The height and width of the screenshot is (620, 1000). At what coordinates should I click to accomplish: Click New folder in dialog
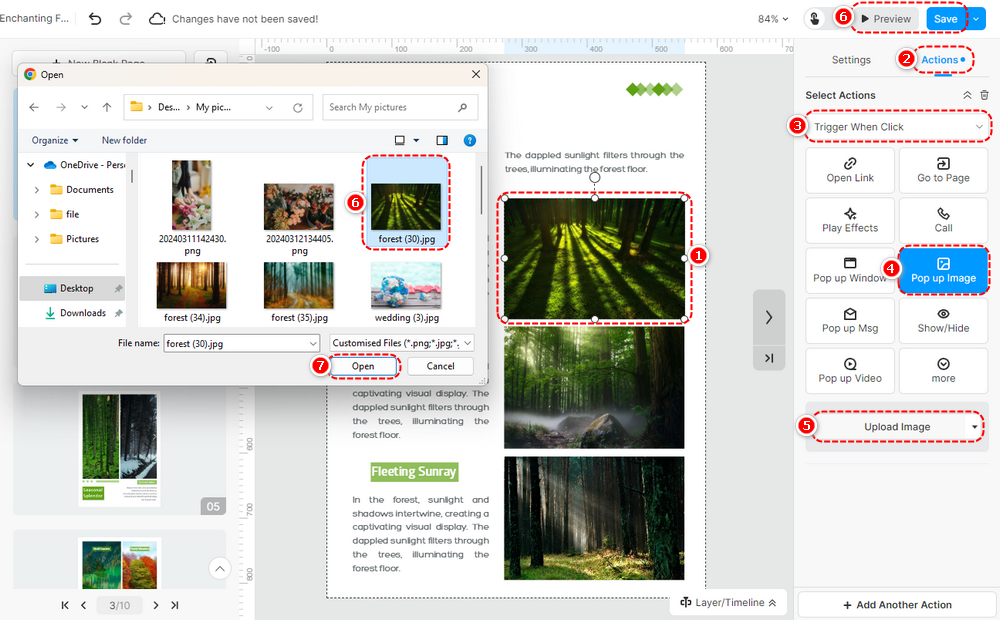124,140
